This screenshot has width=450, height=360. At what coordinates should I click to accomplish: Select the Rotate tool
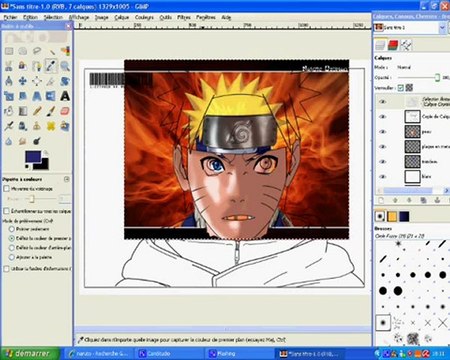65,81
